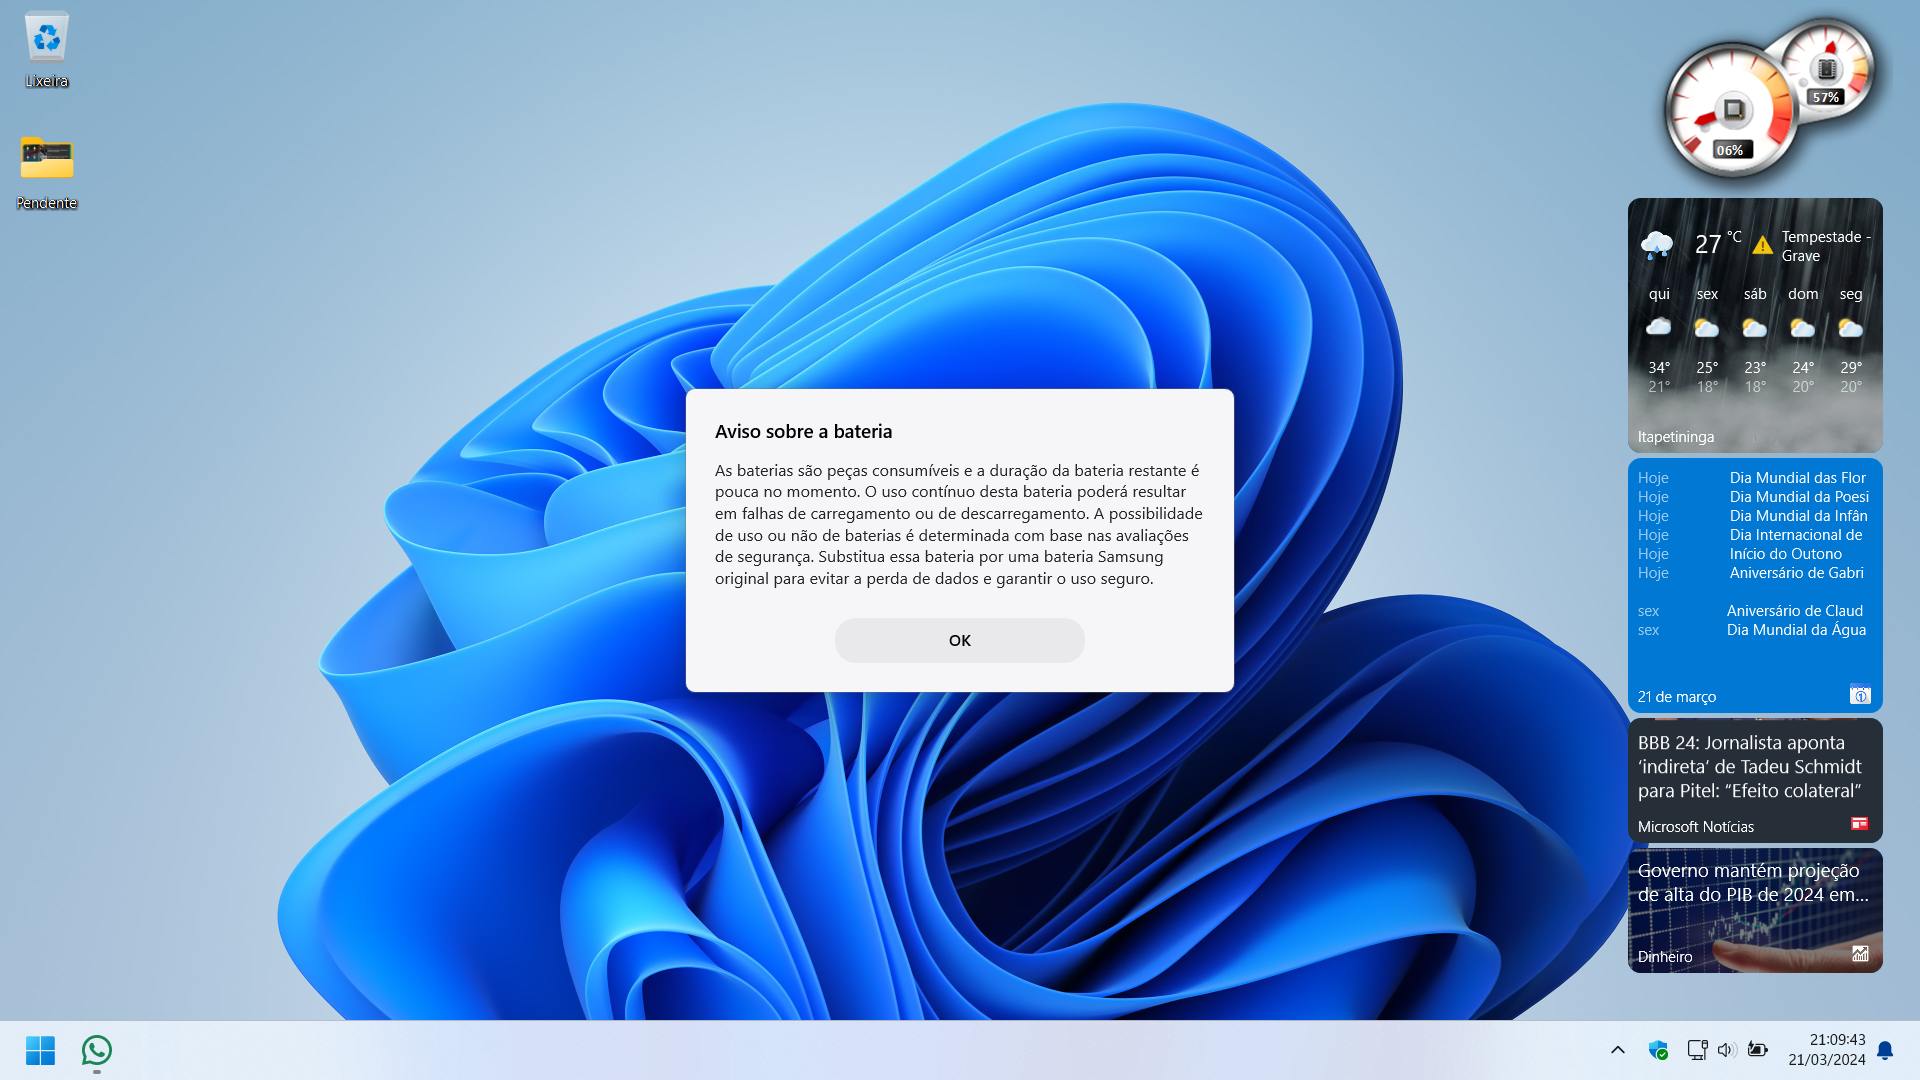Viewport: 1920px width, 1080px height.
Task: Click the battery icon in system tray
Action: (x=1758, y=1051)
